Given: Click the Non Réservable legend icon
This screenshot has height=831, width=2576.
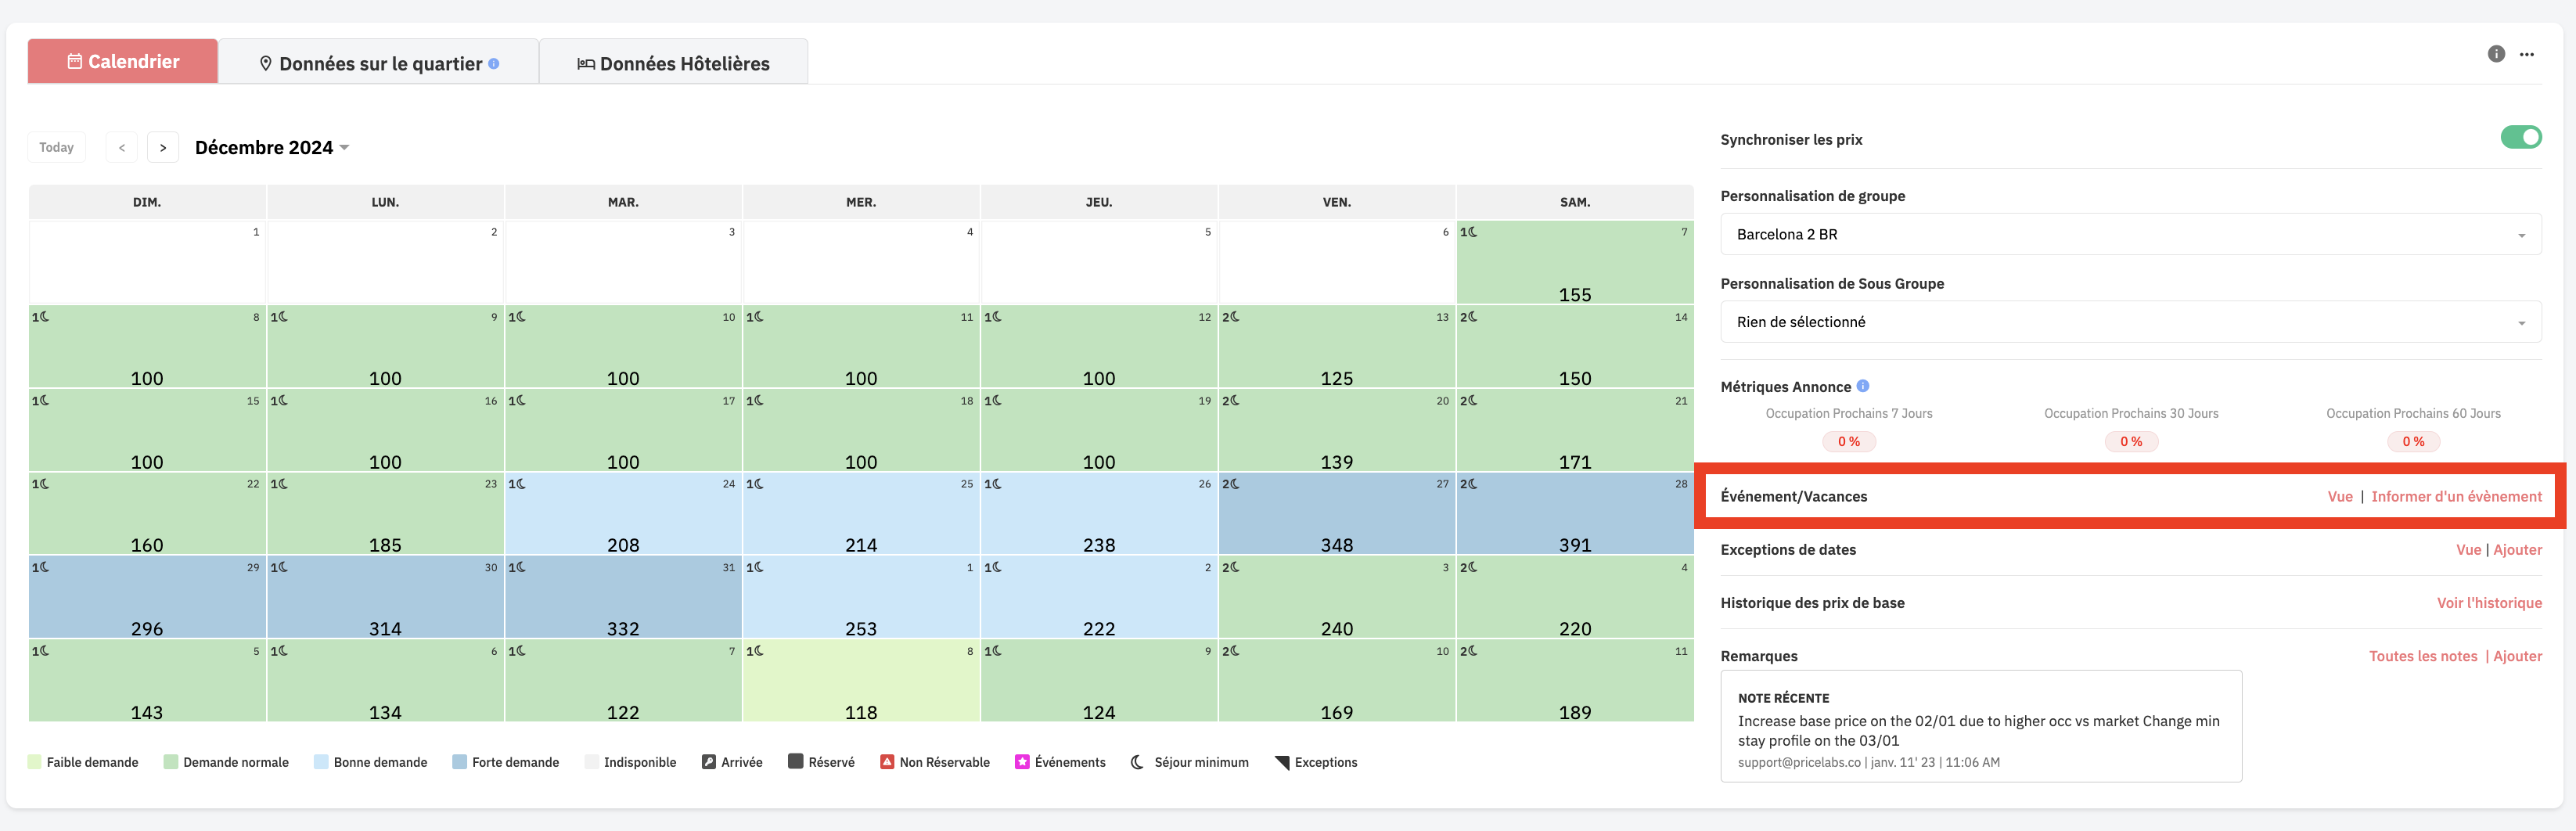Looking at the screenshot, I should point(887,762).
